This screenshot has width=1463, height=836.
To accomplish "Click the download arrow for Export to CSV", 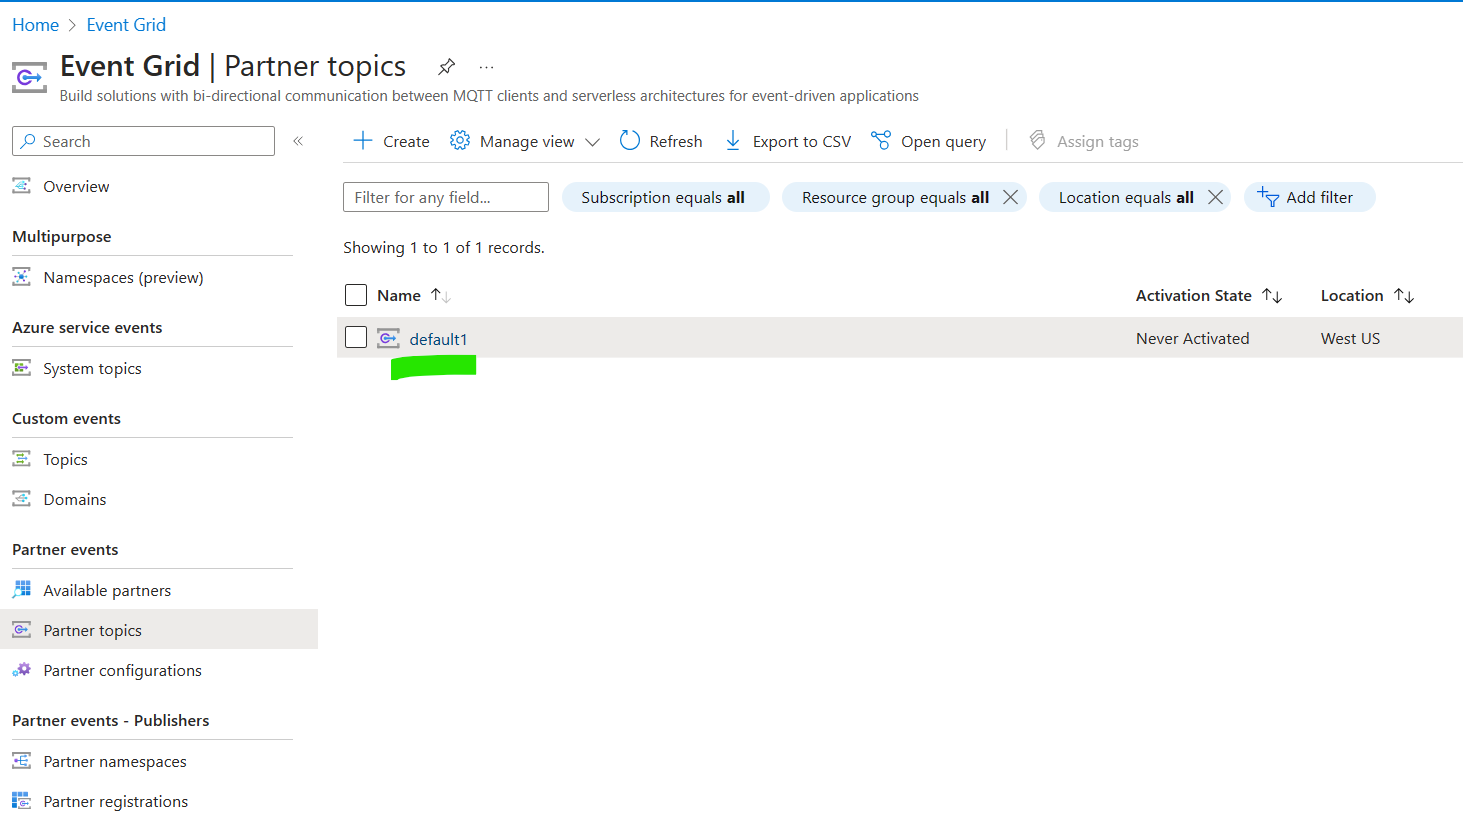I will 733,140.
